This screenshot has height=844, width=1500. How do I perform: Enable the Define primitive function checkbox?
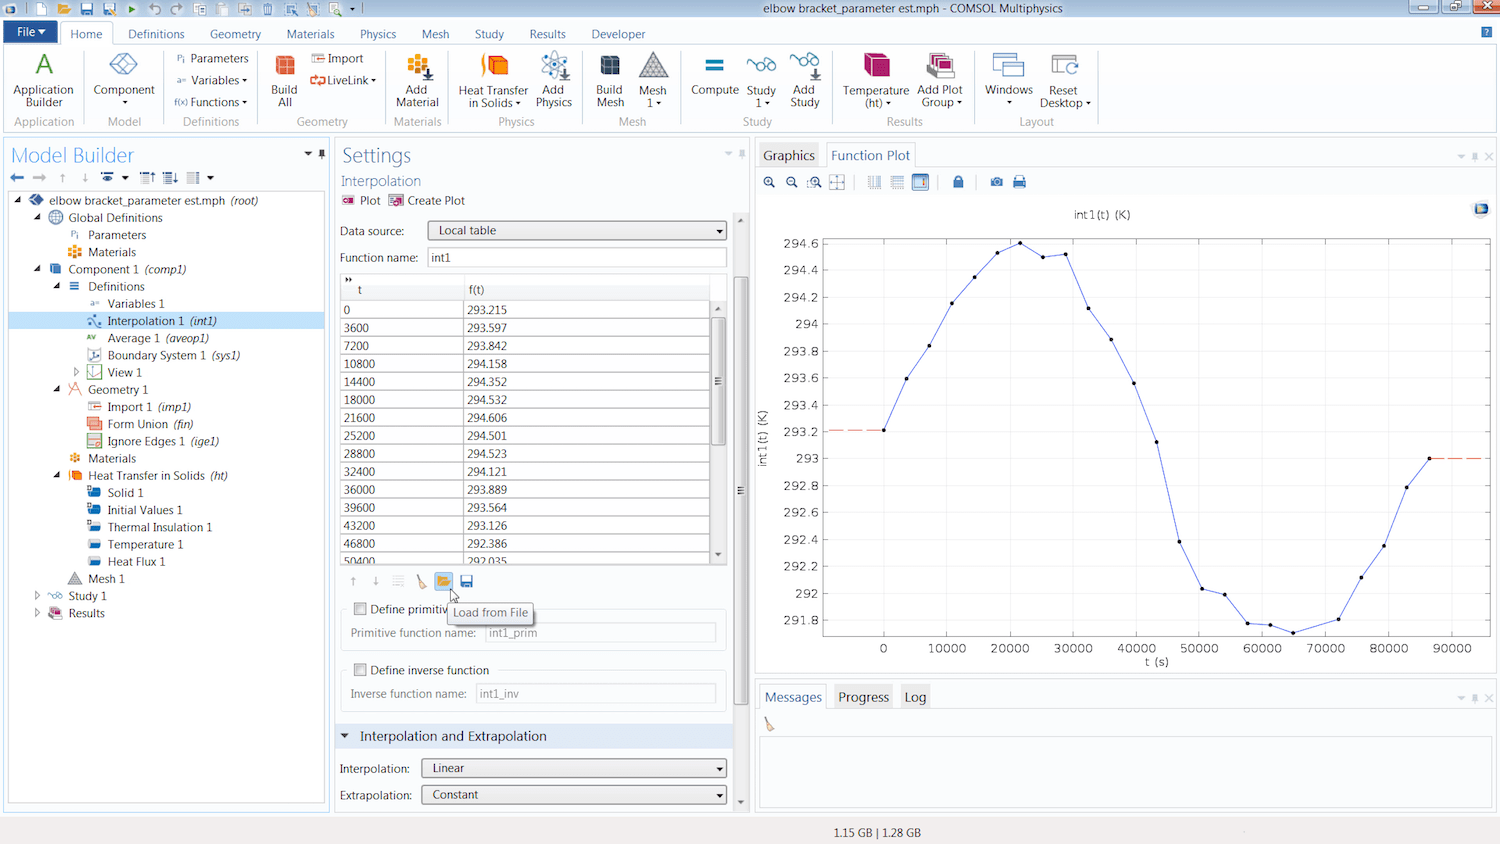(360, 609)
